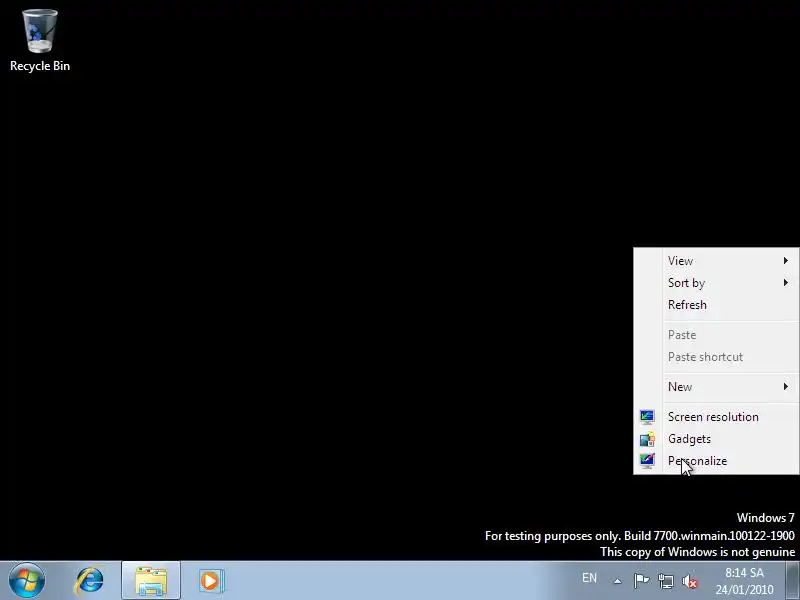Screen dimensions: 800x600
Task: Select Paste shortcut in the menu
Action: [716, 357]
